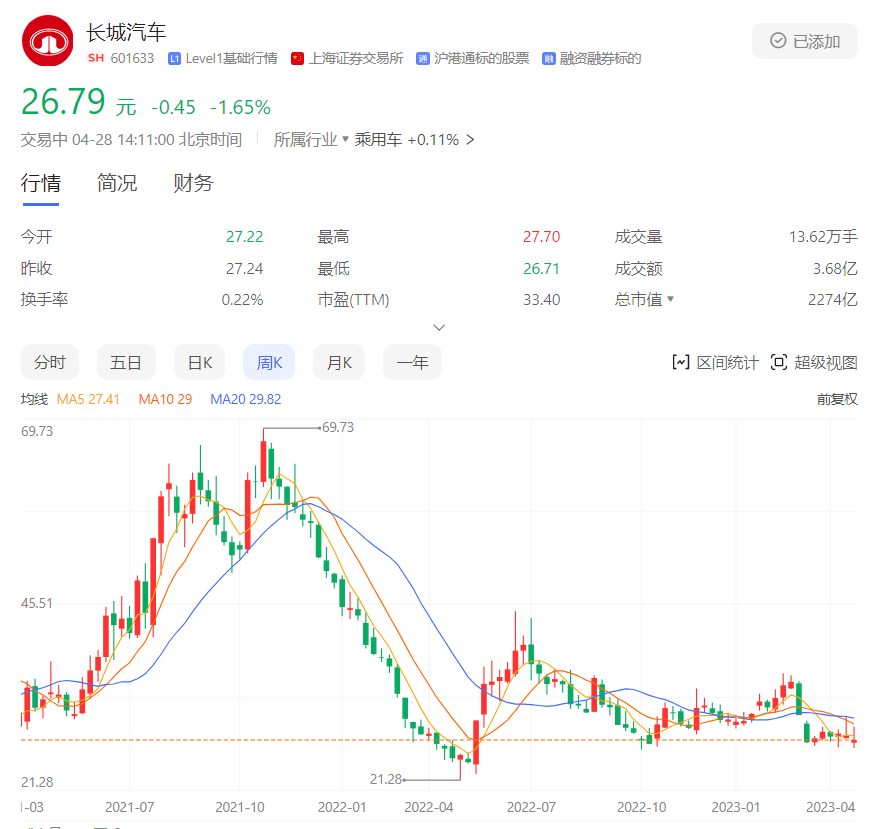The image size is (874, 829).
Task: Click the 市盈(TTM) value 33.40
Action: pyautogui.click(x=541, y=300)
